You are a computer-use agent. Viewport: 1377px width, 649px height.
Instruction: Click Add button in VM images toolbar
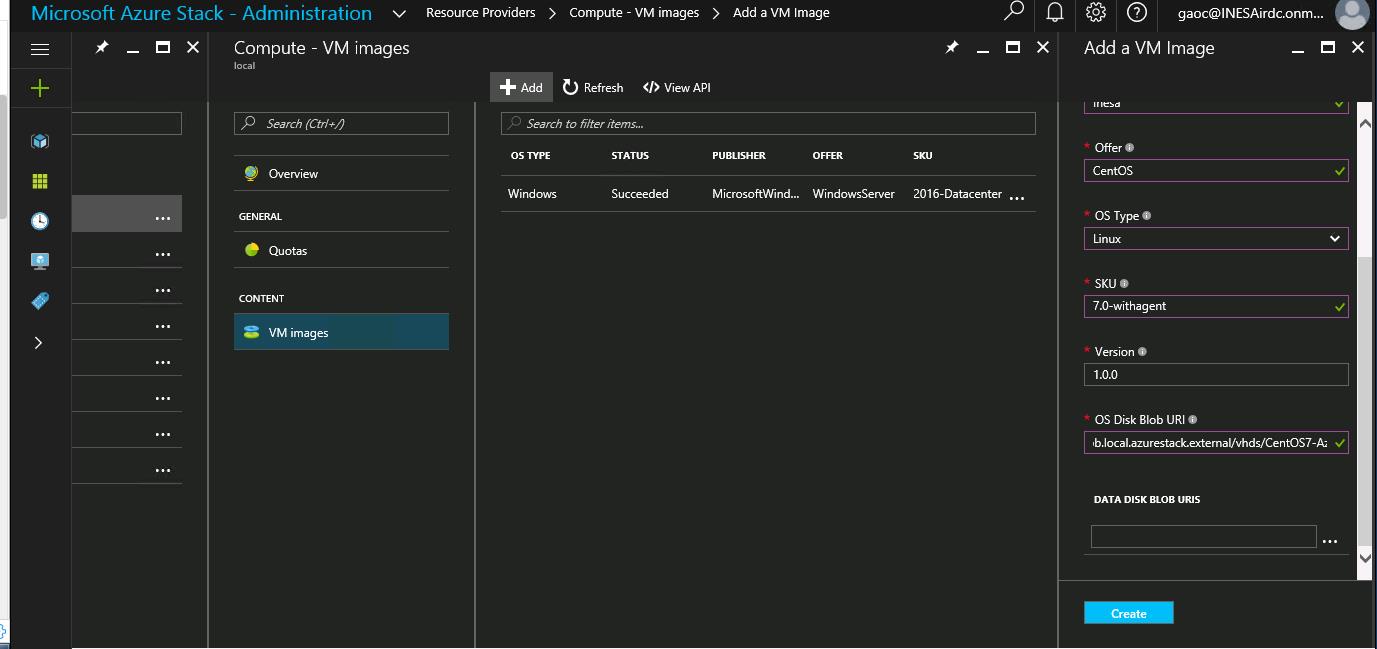521,87
